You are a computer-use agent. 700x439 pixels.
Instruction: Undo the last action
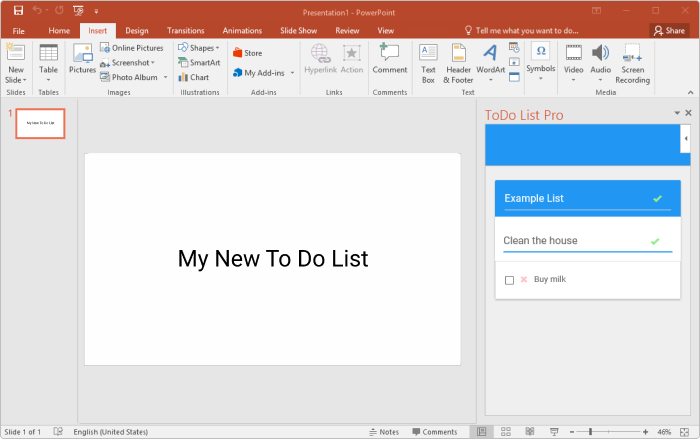click(x=38, y=10)
